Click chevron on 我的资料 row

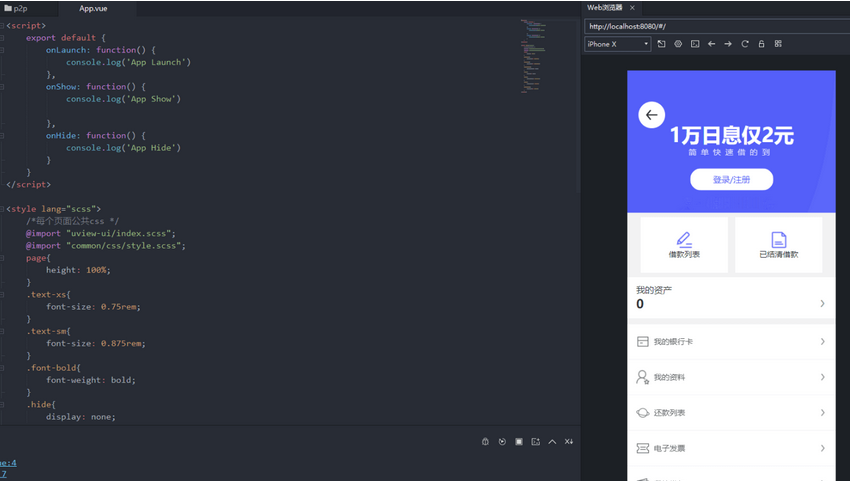[x=822, y=377]
